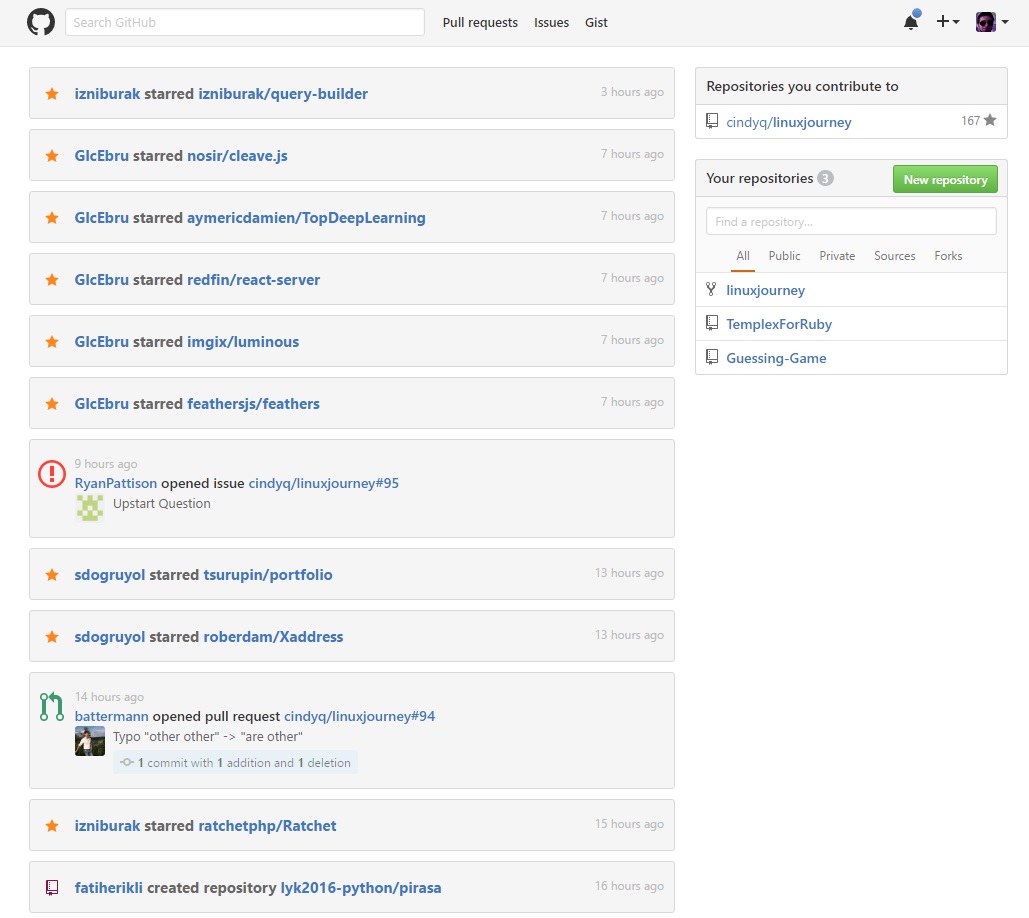Open battermann's profile link
Image resolution: width=1029 pixels, height=918 pixels.
pyautogui.click(x=112, y=716)
